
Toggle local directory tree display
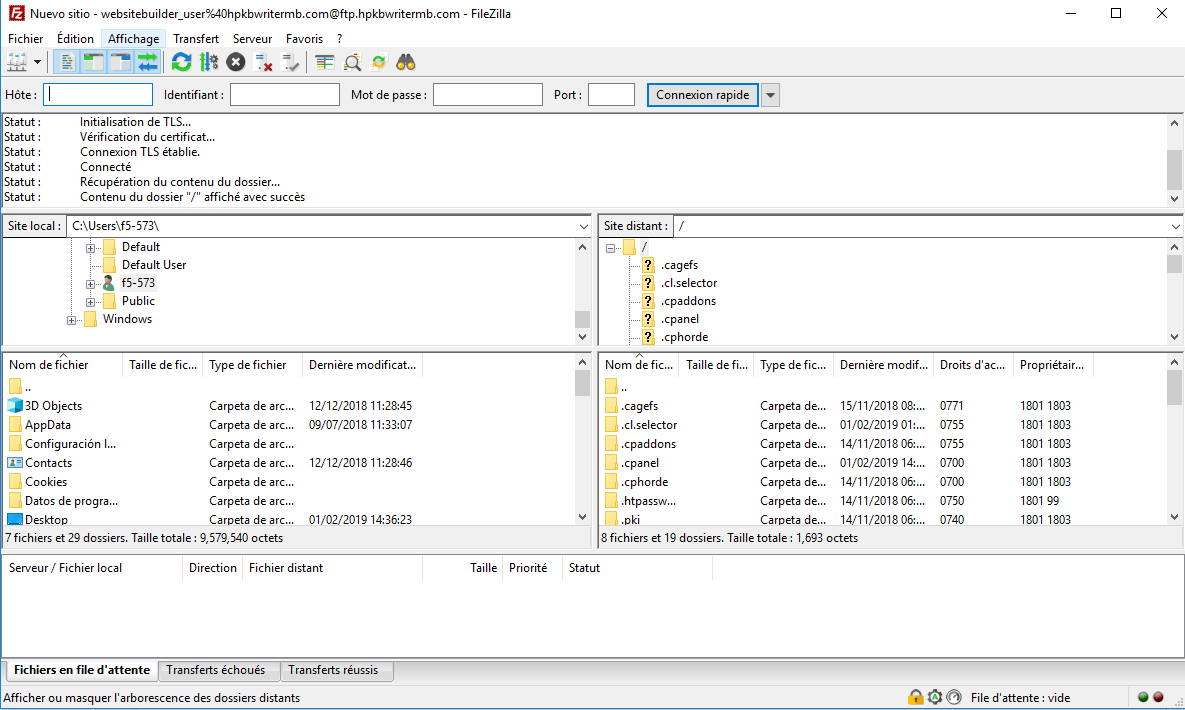[94, 62]
